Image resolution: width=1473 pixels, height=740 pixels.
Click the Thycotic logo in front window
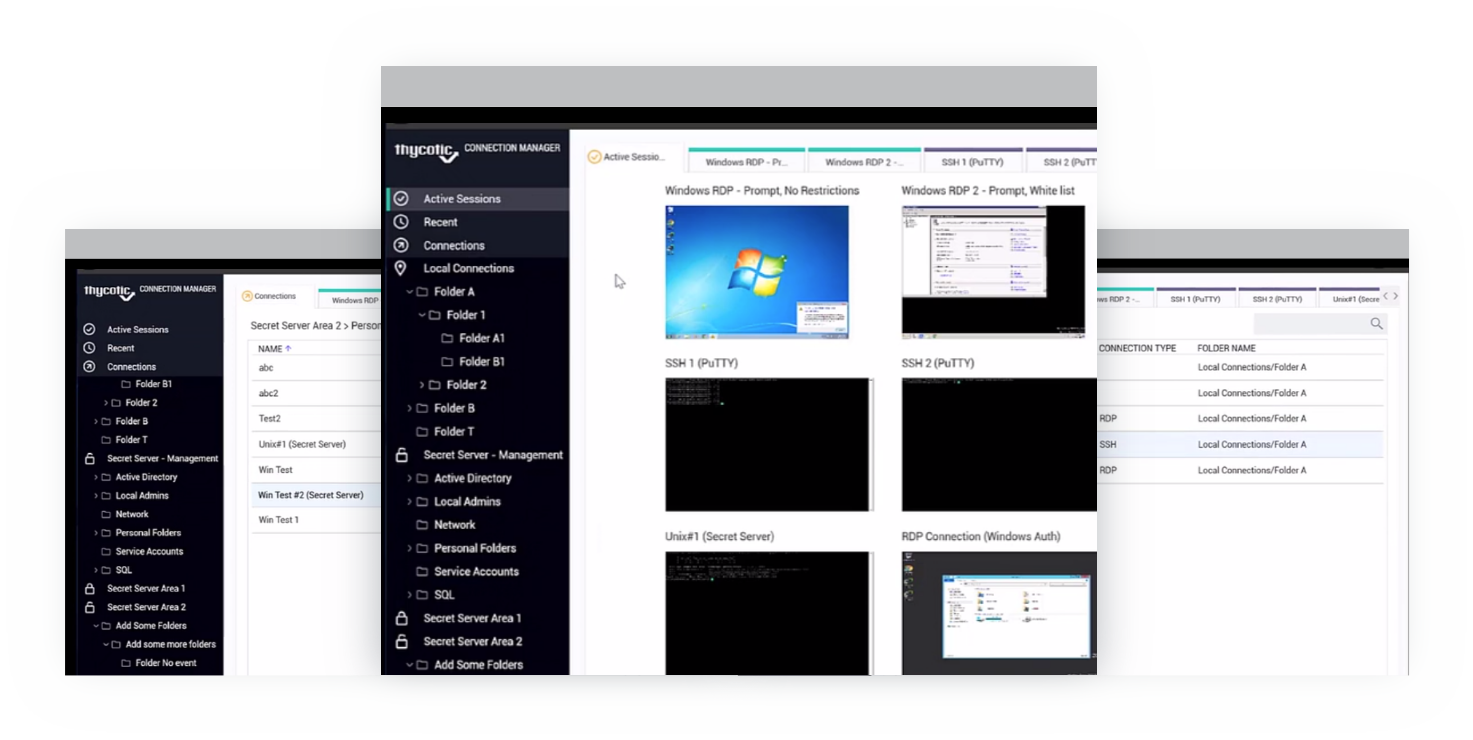click(x=426, y=151)
